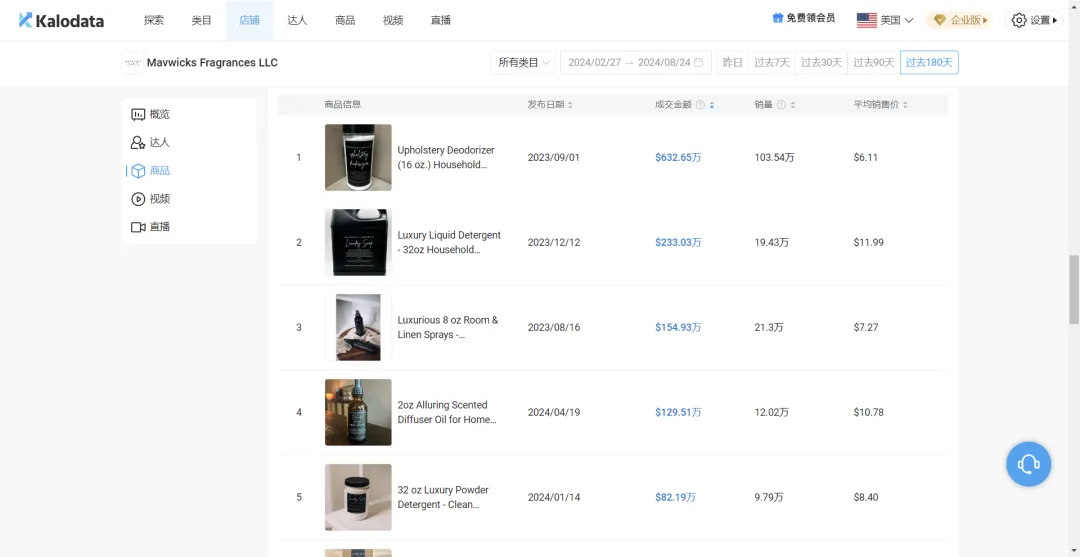Click the $129.51万 revenue value
The height and width of the screenshot is (557, 1080).
click(678, 412)
